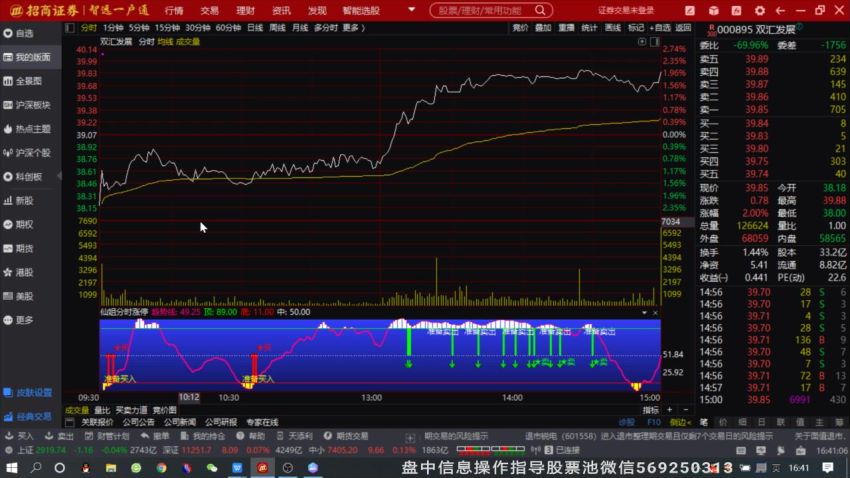Toggle the chart expand plus icon near top right
Screen dimensions: 850x478
tap(642, 42)
